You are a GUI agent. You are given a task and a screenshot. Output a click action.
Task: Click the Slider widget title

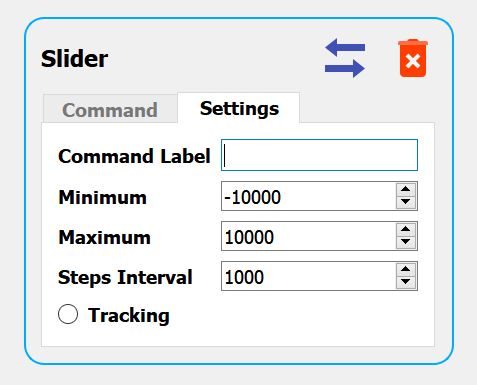75,59
